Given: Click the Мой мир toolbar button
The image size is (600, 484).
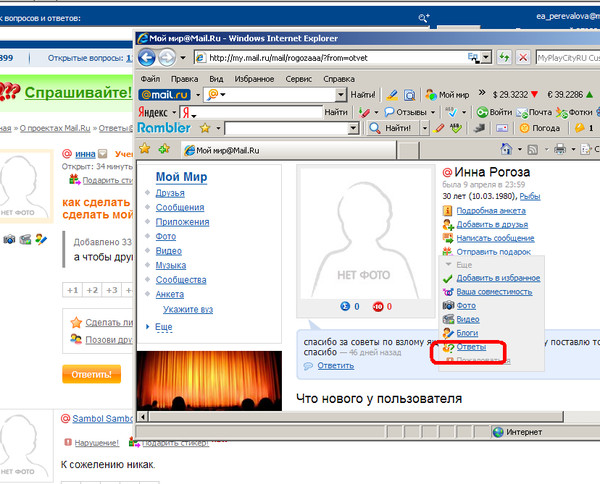Looking at the screenshot, I should (447, 95).
